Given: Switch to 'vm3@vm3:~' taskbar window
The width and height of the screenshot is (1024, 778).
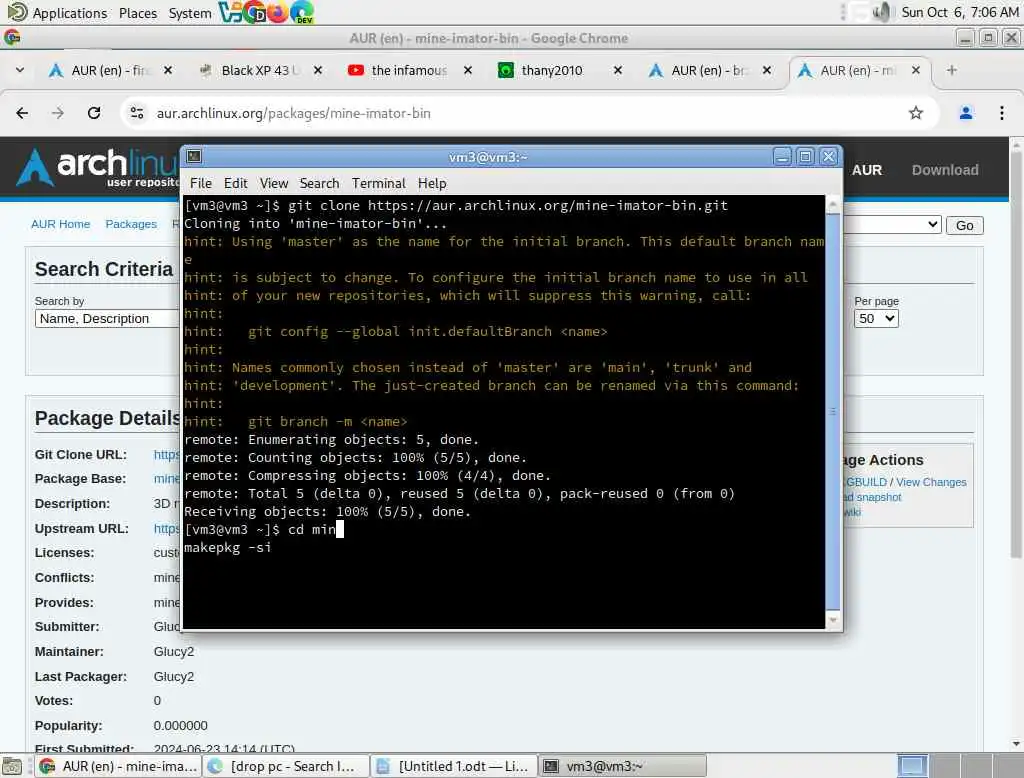Looking at the screenshot, I should pyautogui.click(x=622, y=766).
